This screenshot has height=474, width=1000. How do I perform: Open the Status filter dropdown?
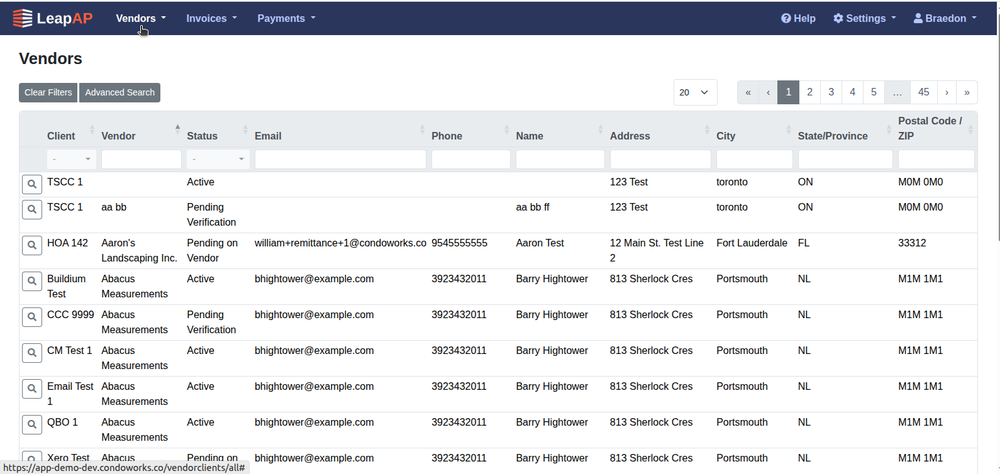218,159
